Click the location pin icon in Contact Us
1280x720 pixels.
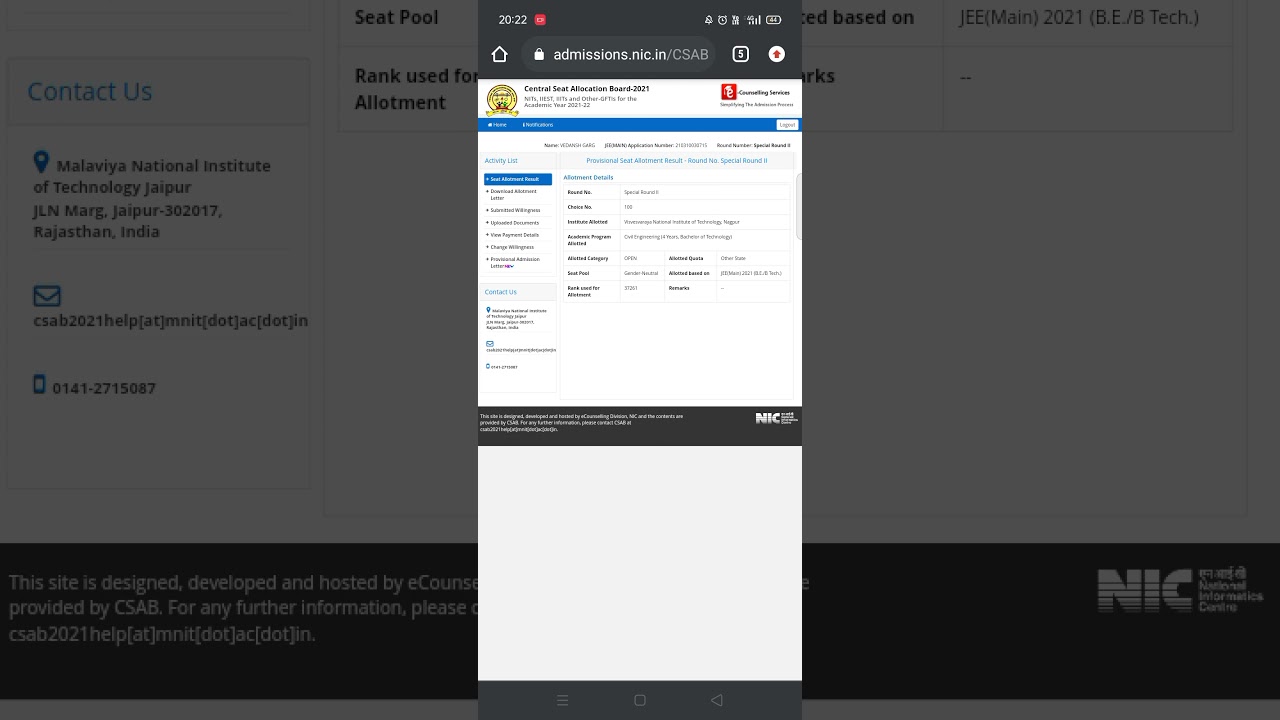point(488,310)
